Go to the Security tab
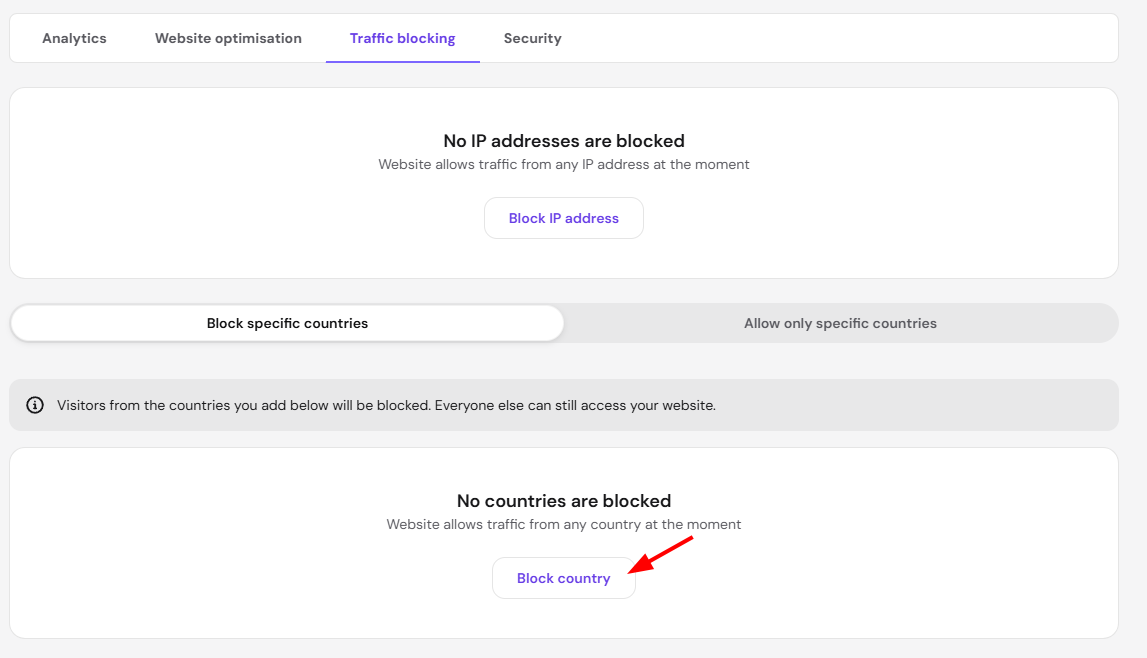The height and width of the screenshot is (658, 1147). tap(533, 38)
